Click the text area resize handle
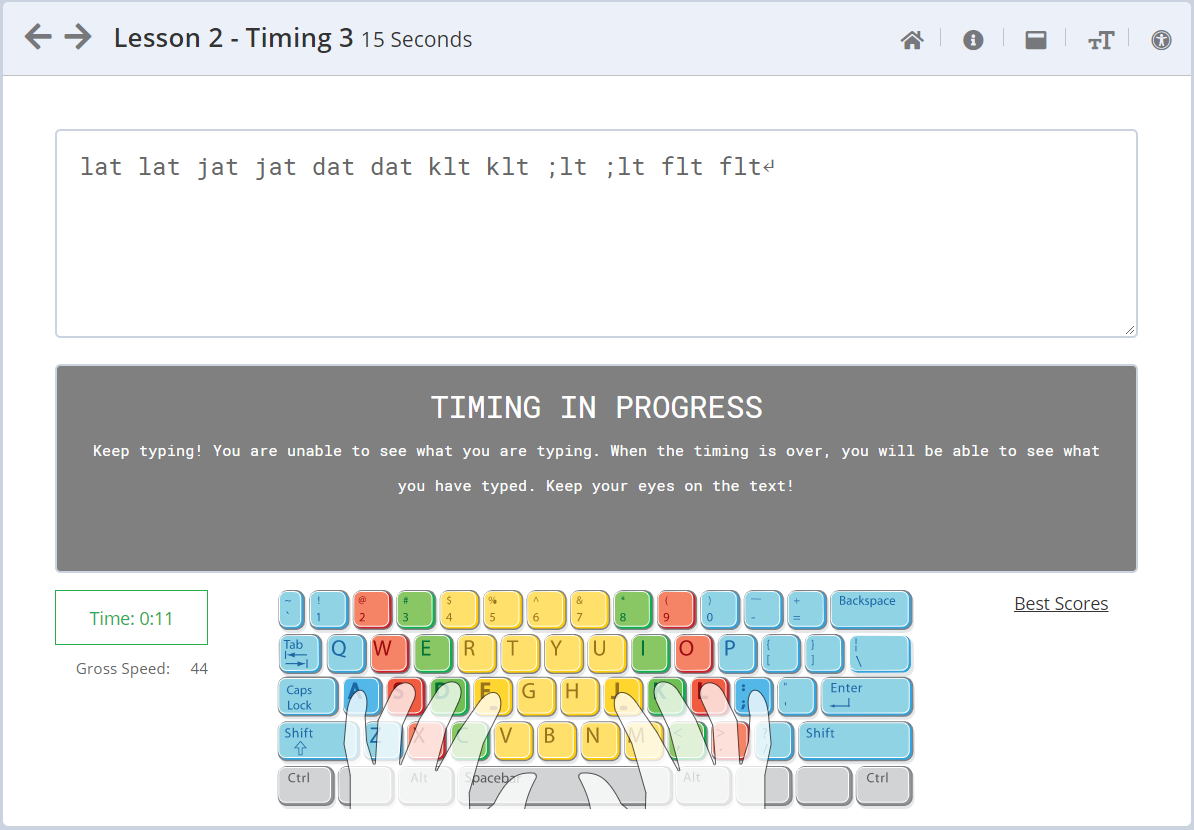The height and width of the screenshot is (830, 1194). click(1129, 330)
